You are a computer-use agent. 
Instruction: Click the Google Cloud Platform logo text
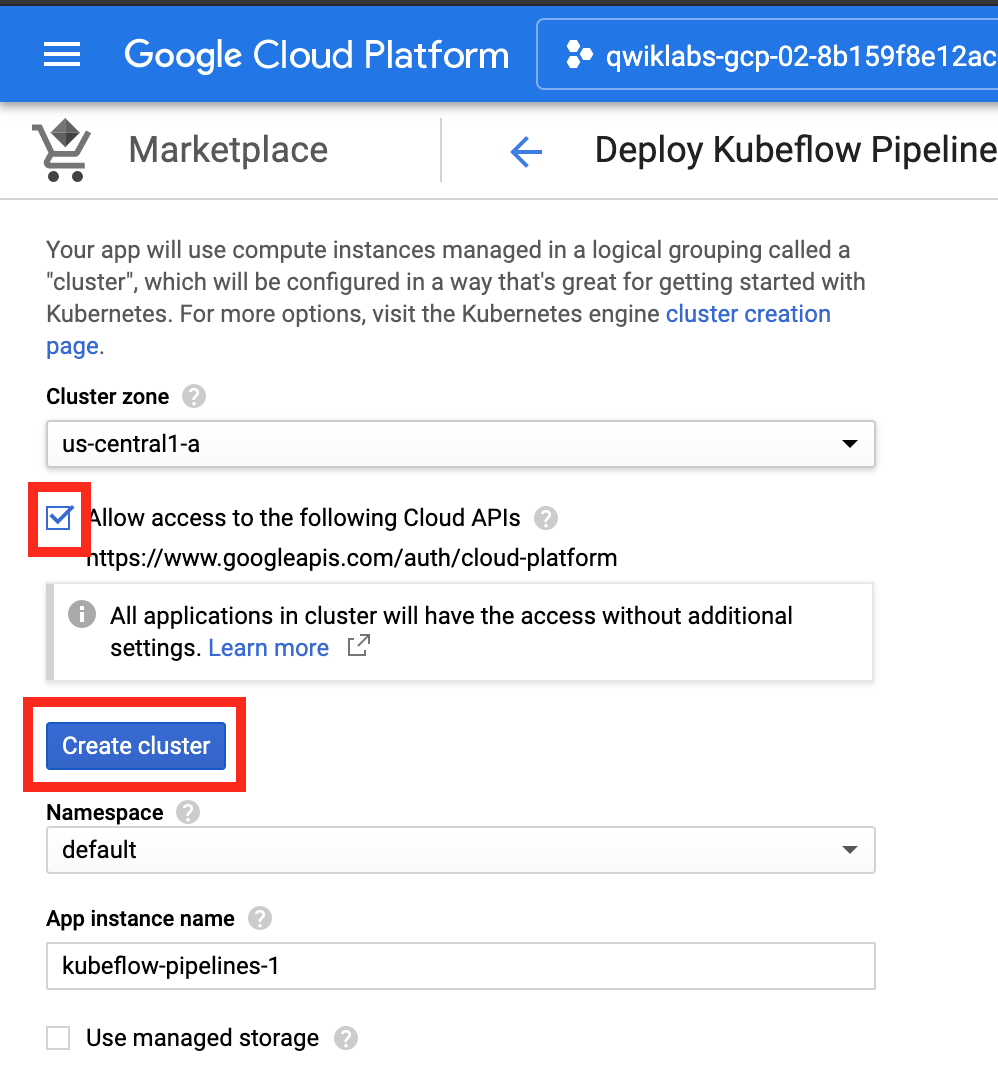pos(316,55)
